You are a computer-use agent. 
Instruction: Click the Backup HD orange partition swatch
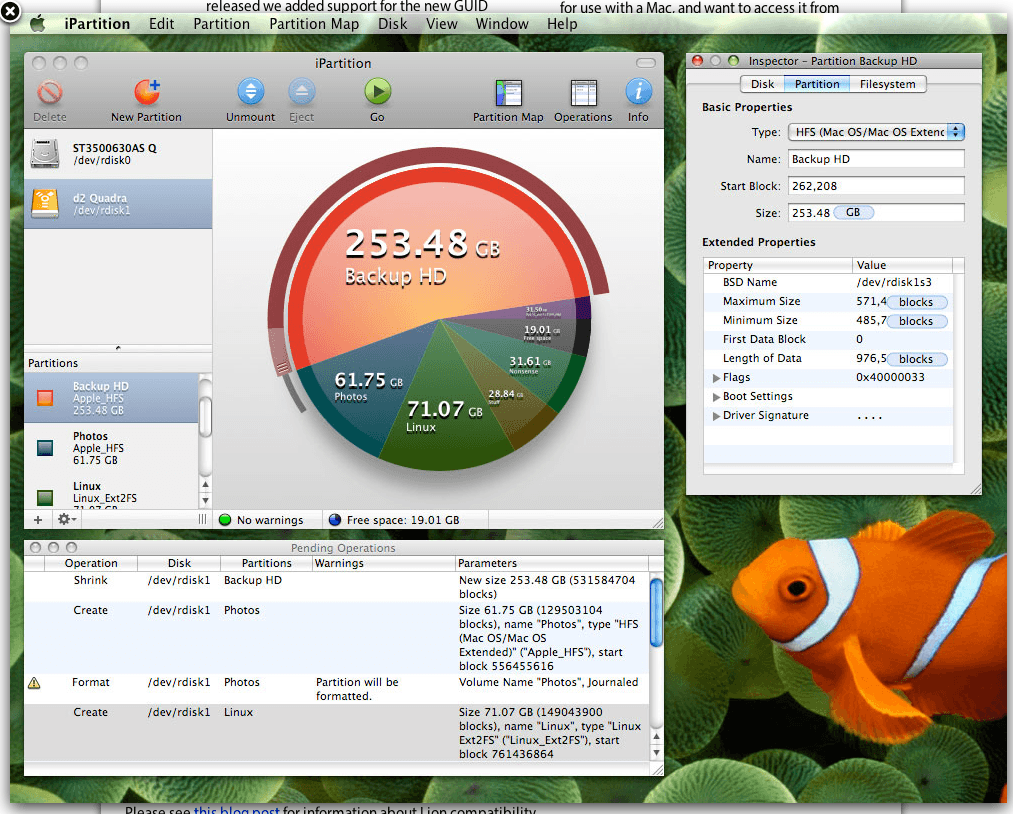[45, 398]
